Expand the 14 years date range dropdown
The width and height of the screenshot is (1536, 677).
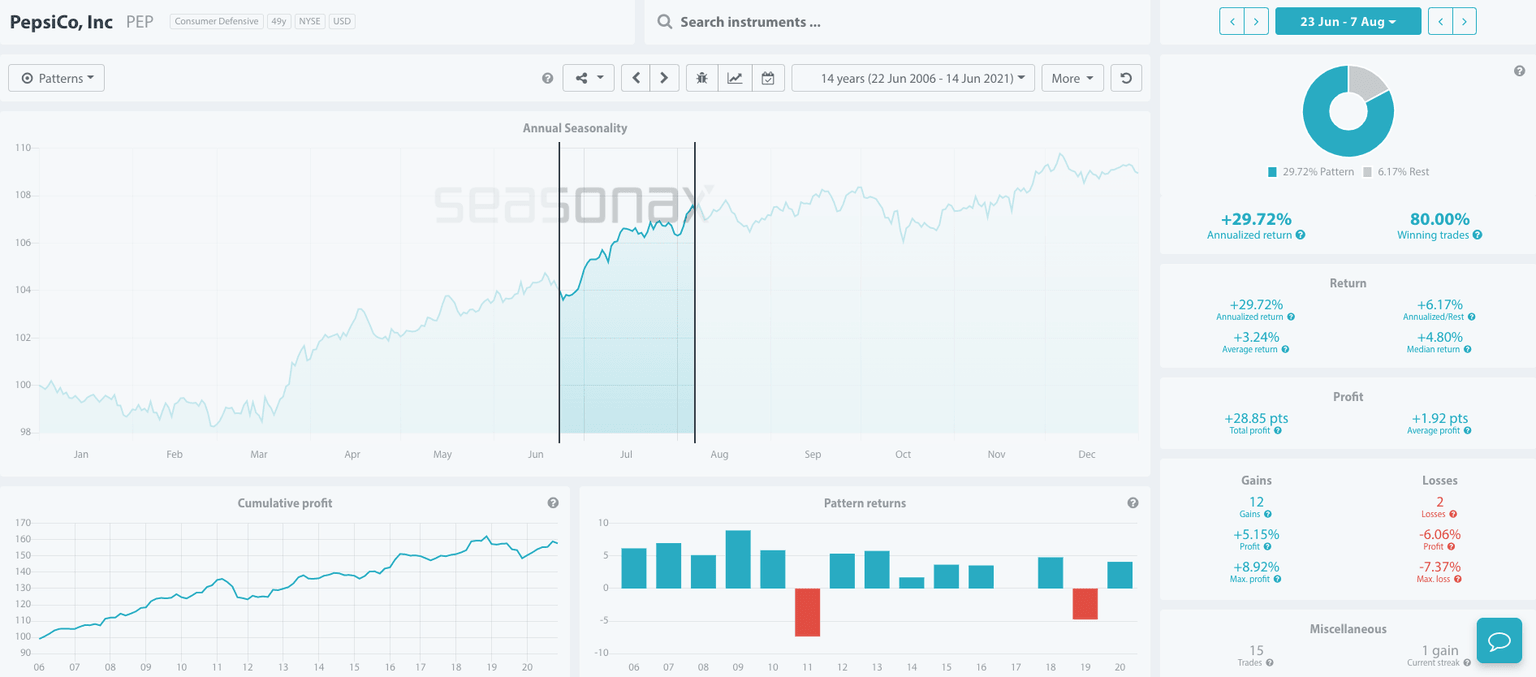[913, 78]
